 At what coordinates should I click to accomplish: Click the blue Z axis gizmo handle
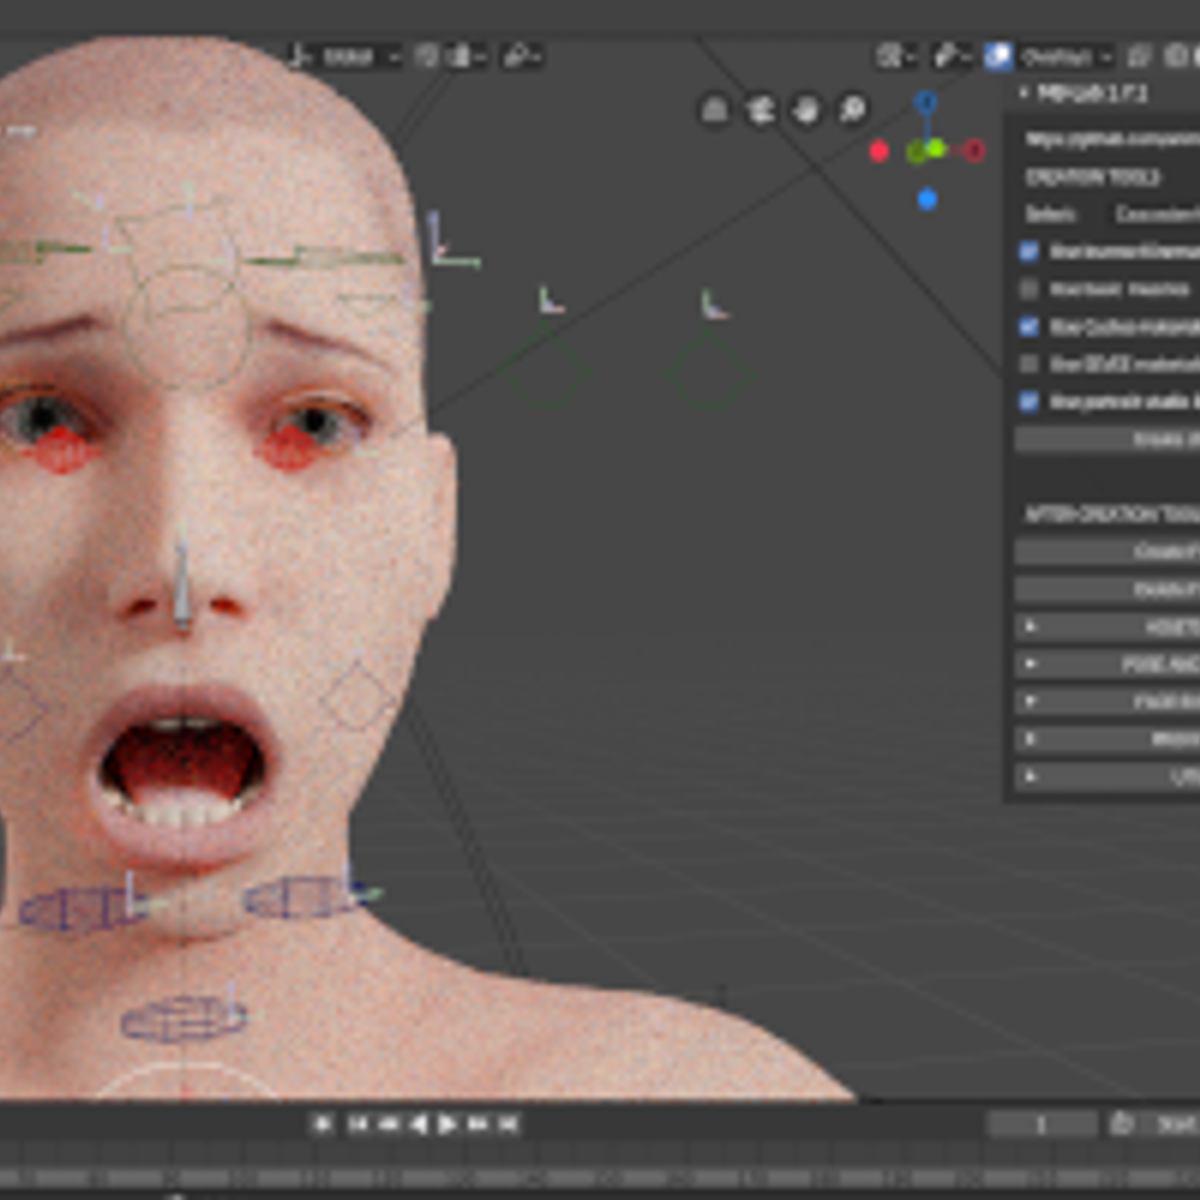click(x=926, y=102)
